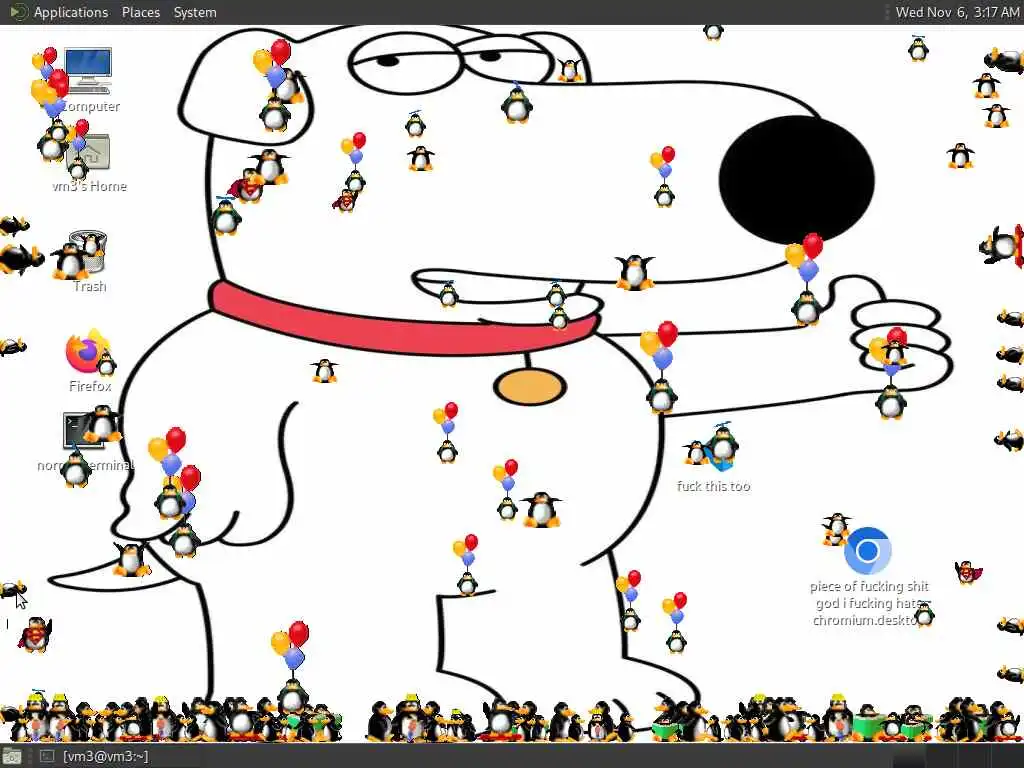Image resolution: width=1024 pixels, height=768 pixels.
Task: Open the Applications menu
Action: [71, 12]
